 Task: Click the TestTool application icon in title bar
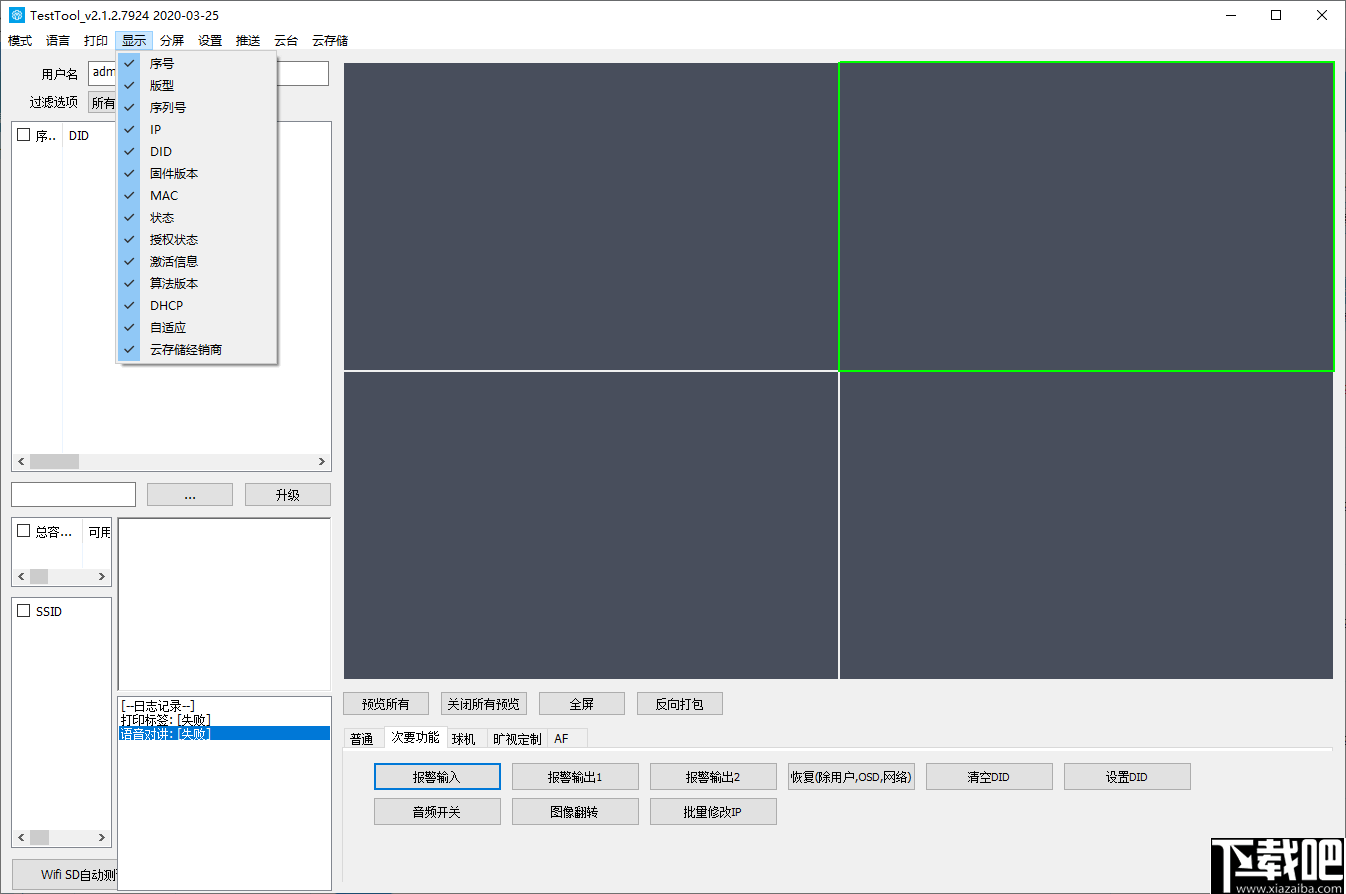(14, 15)
